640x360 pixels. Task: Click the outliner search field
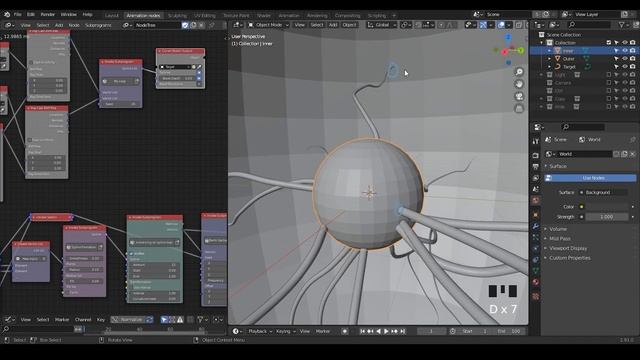coord(590,25)
